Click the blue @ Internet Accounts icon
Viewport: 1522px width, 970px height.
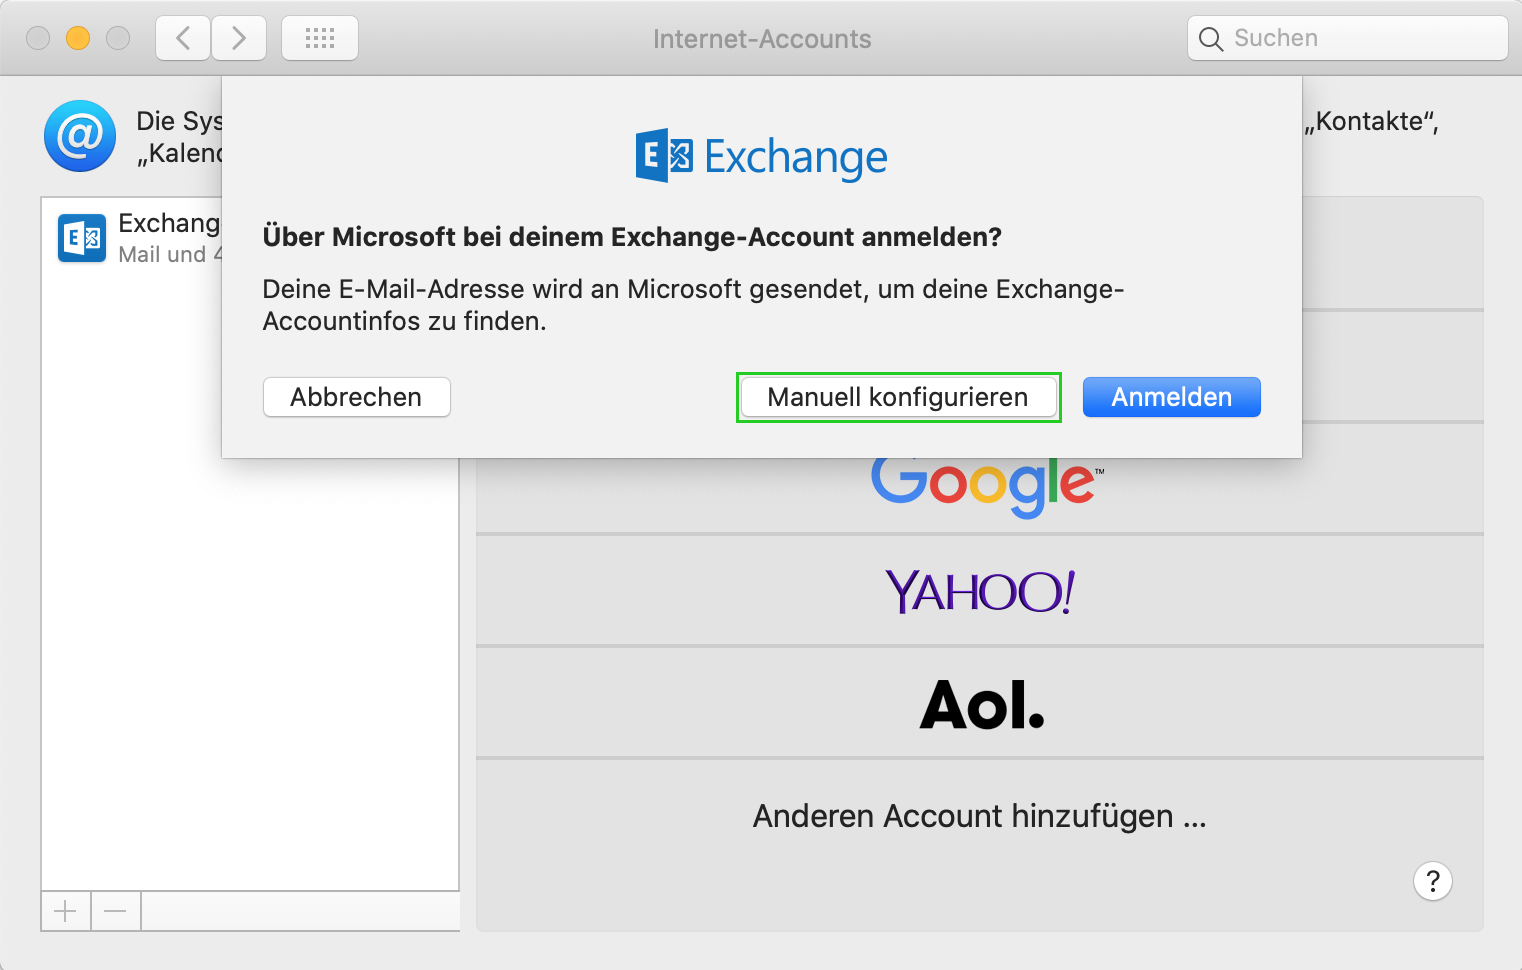coord(80,136)
